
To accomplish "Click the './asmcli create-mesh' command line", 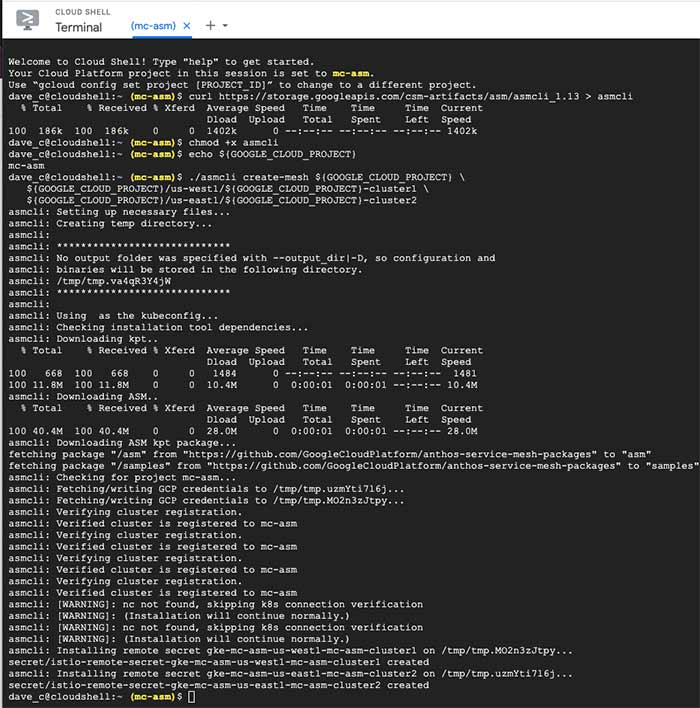I will click(236, 177).
